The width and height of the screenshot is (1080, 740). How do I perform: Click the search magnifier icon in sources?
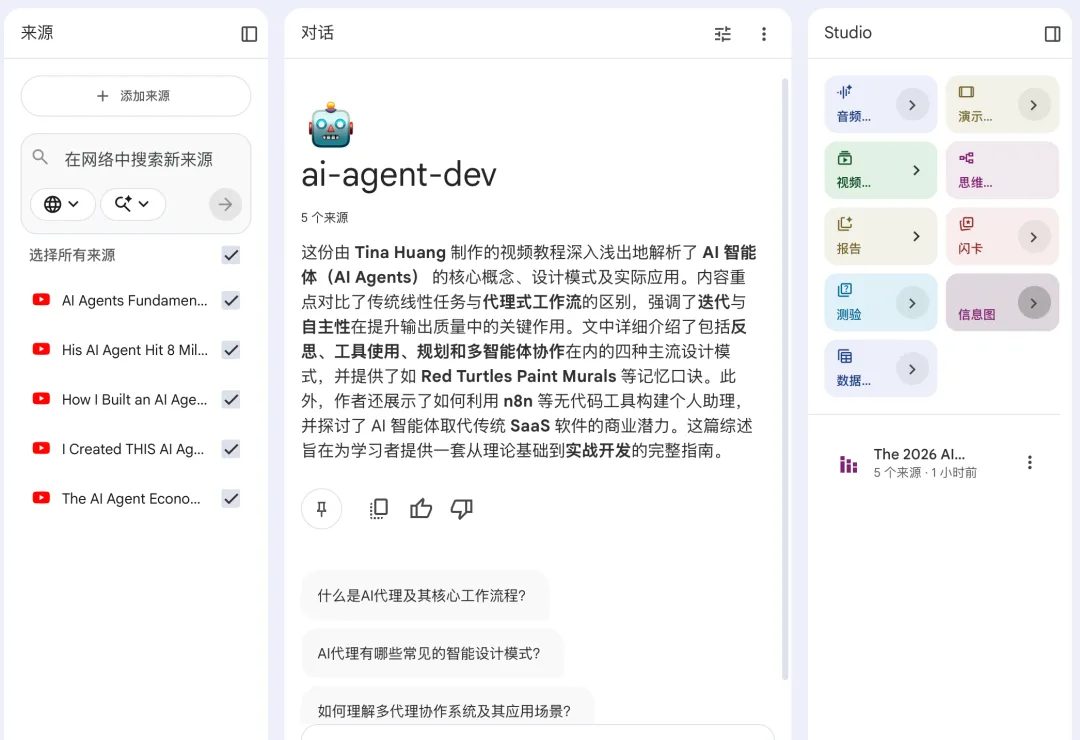(41, 157)
